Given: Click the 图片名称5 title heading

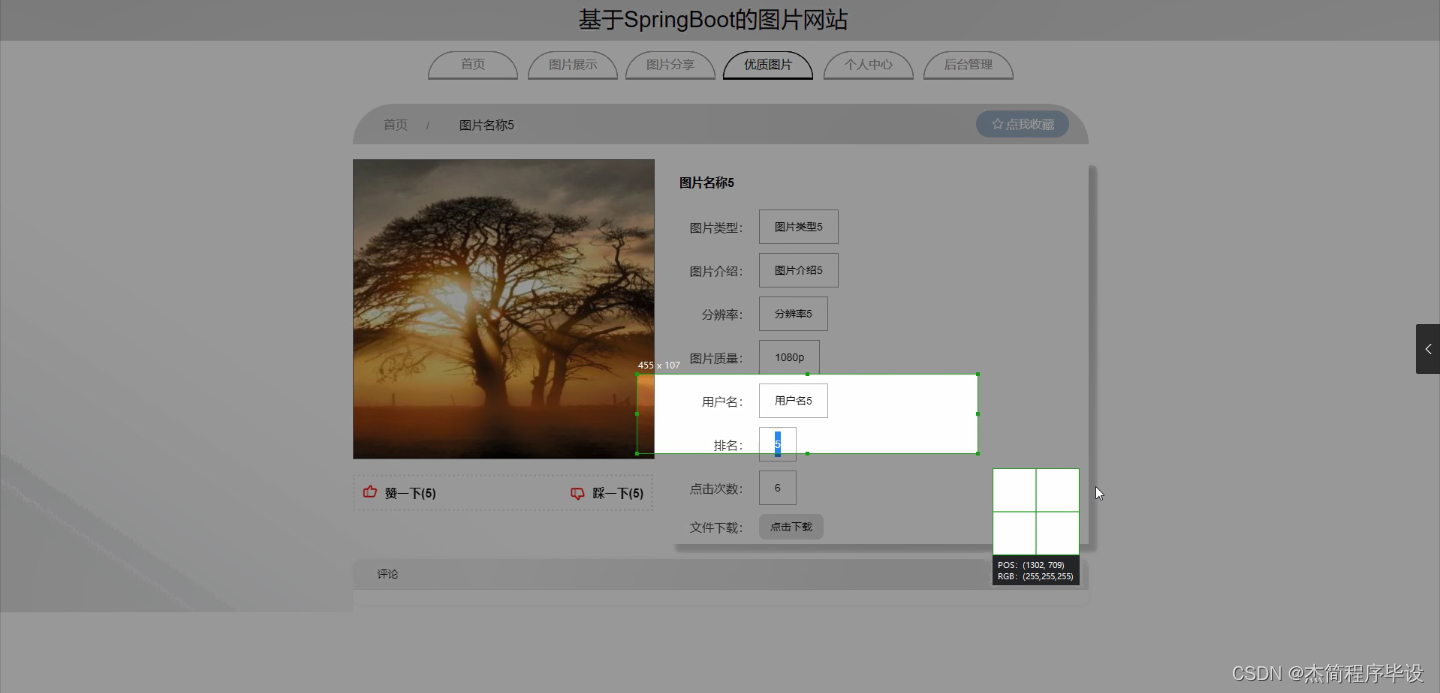Looking at the screenshot, I should point(707,183).
